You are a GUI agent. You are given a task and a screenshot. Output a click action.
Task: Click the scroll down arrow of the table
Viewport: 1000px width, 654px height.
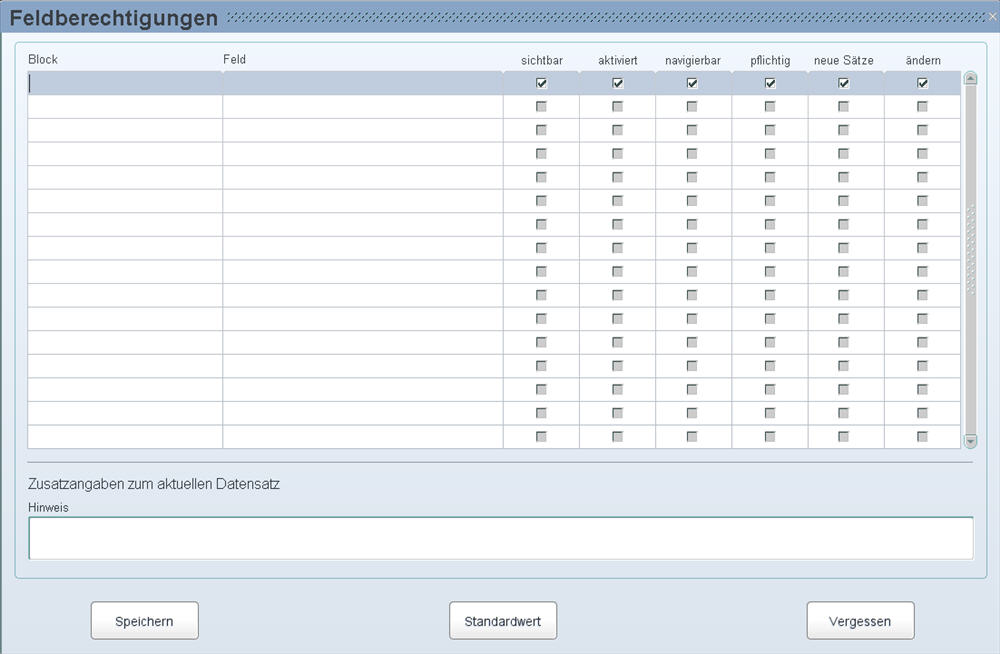(969, 440)
